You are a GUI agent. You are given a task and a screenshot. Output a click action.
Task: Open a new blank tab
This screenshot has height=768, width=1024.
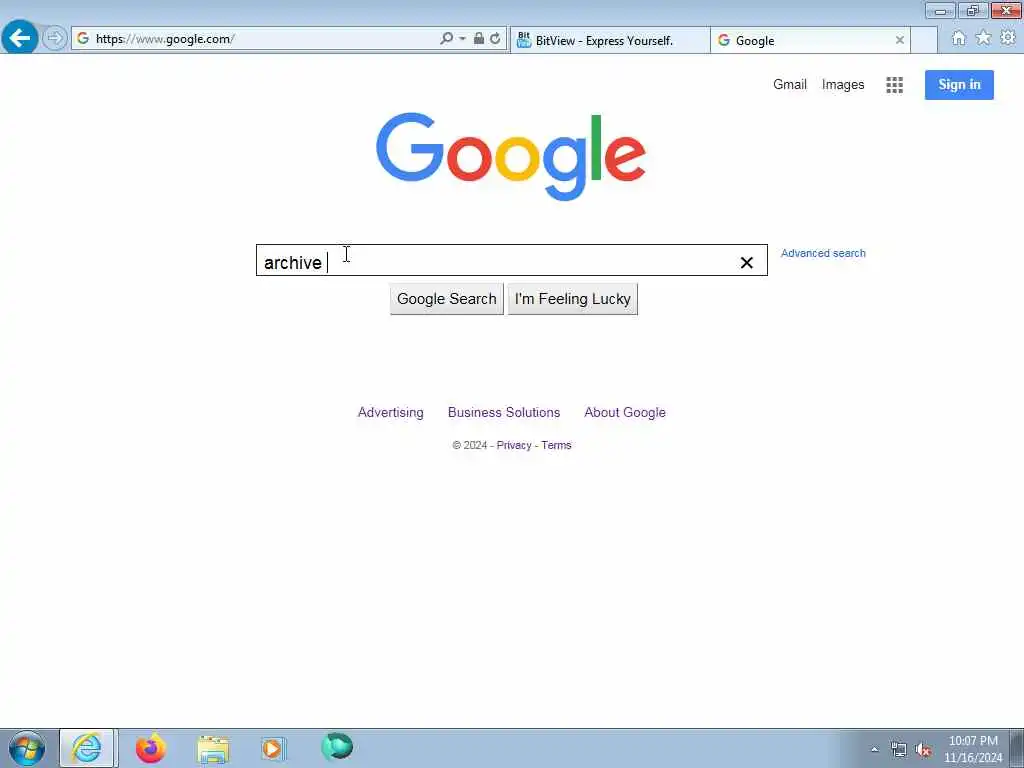[923, 40]
